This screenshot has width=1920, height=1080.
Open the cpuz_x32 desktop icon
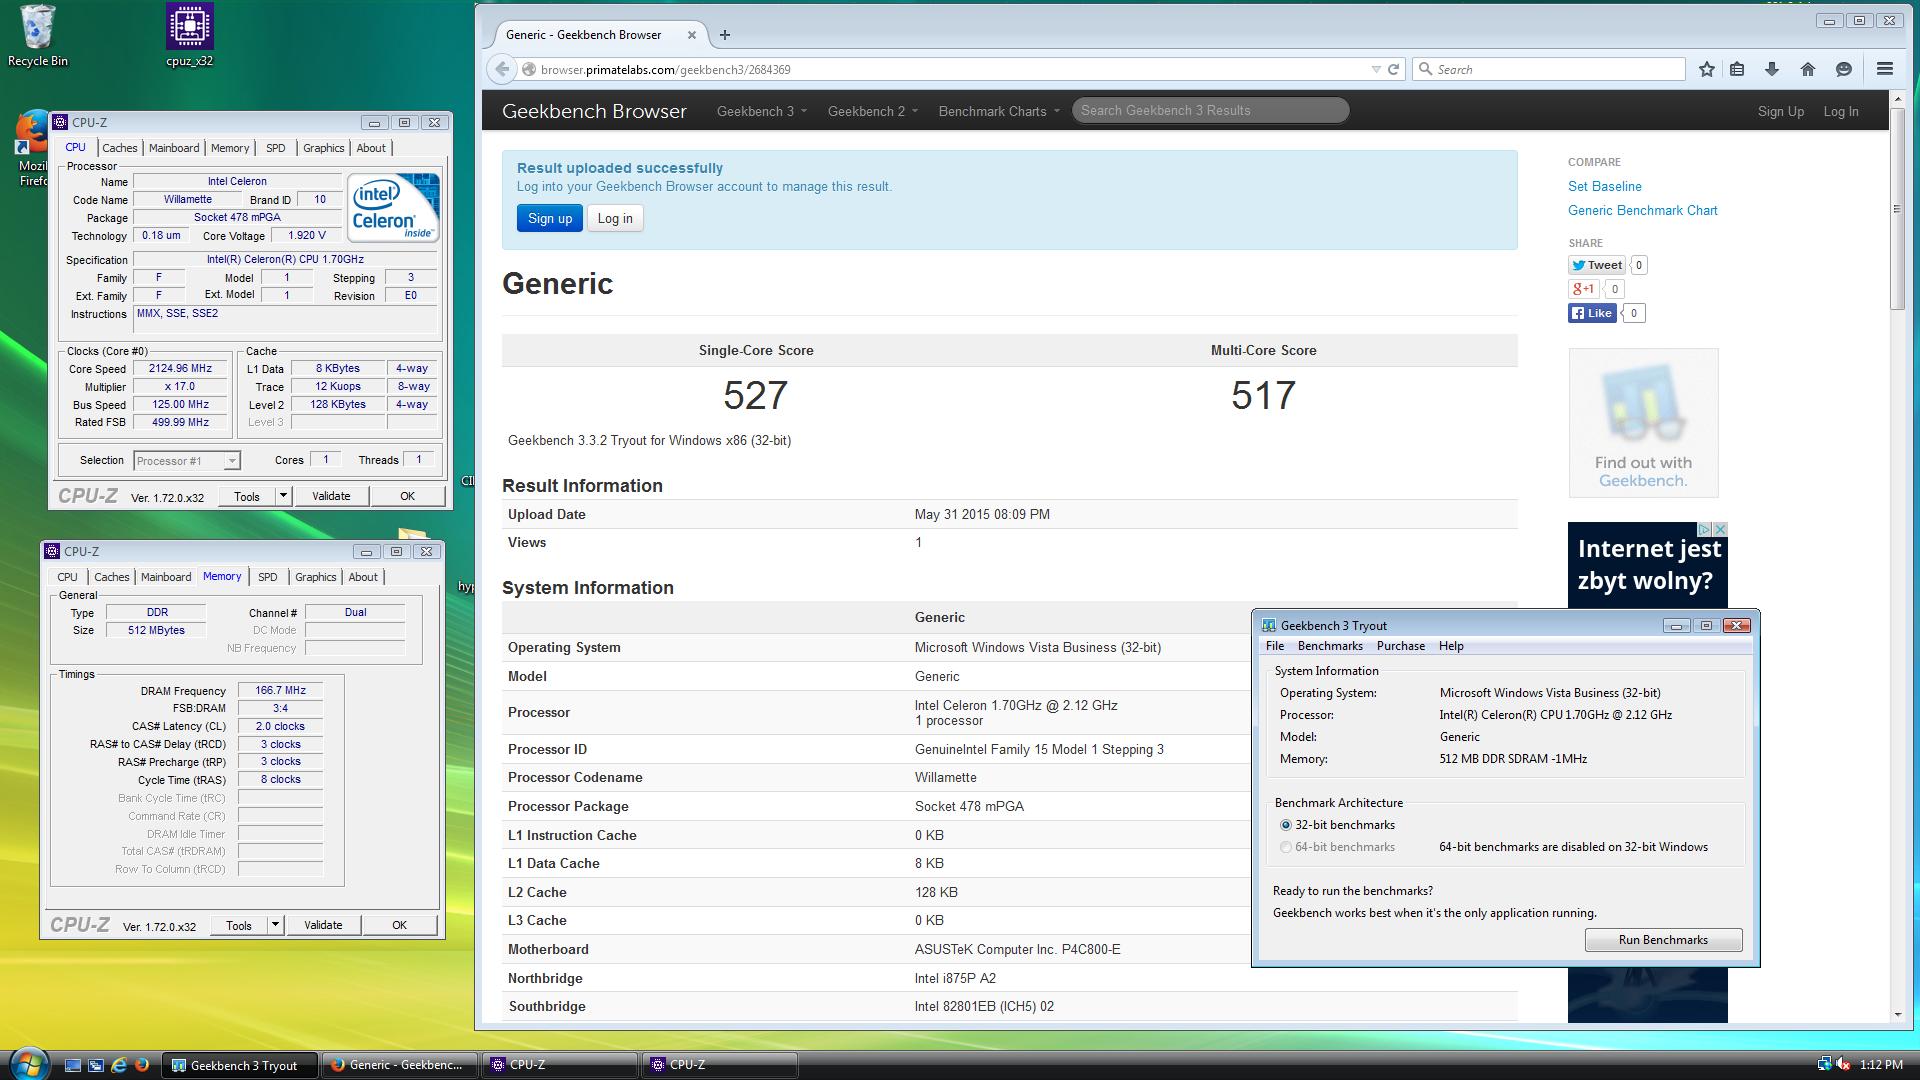189,36
